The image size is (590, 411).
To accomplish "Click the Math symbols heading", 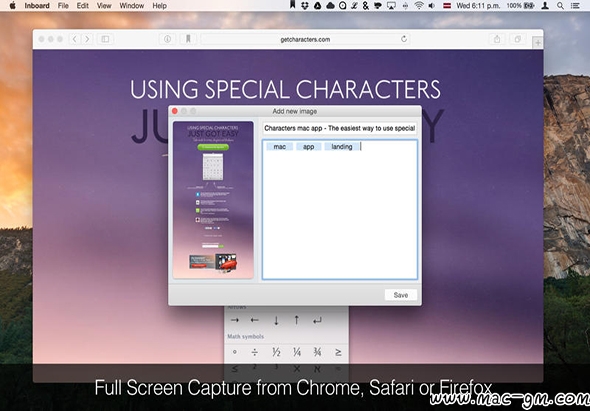I will (245, 336).
